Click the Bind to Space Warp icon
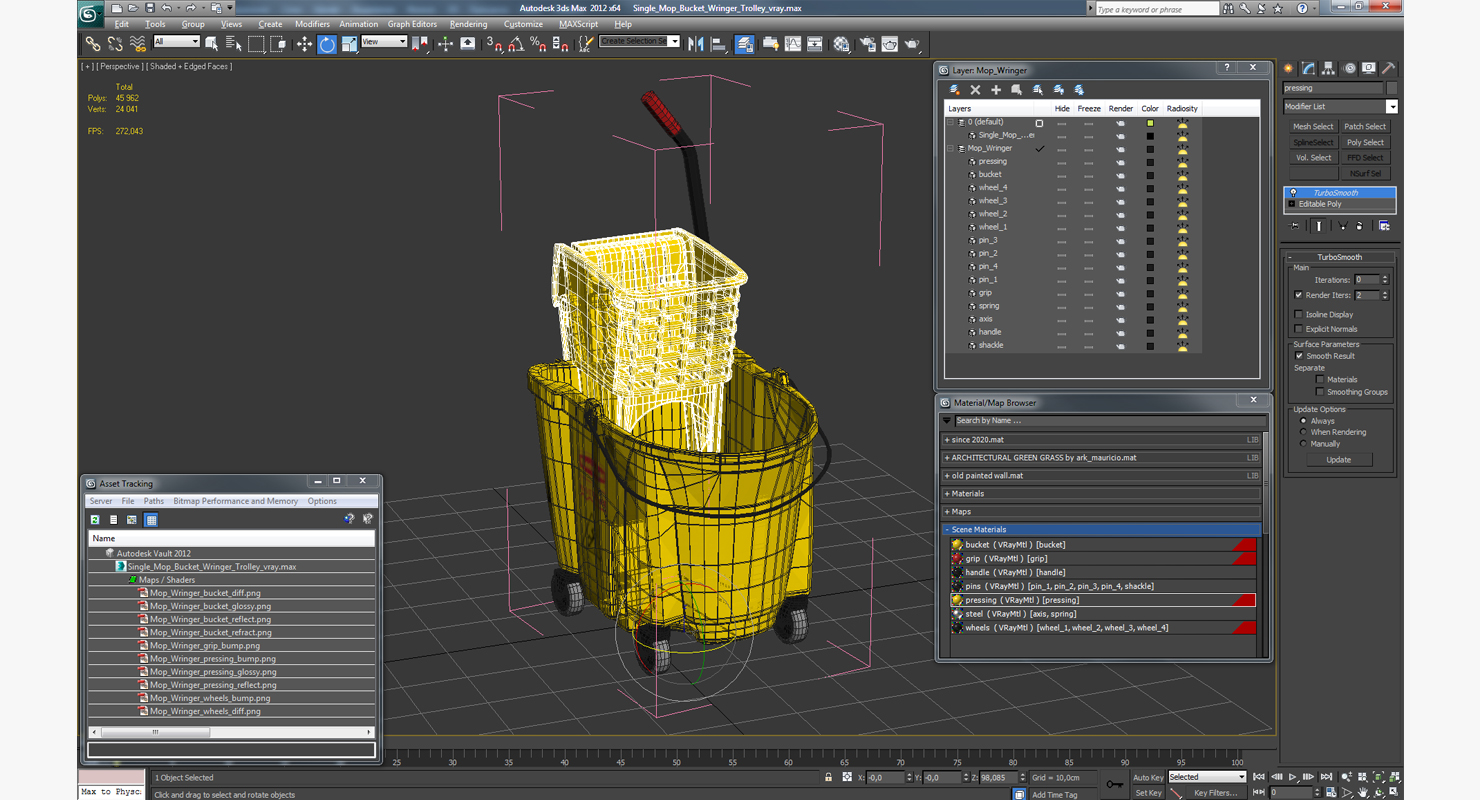Image resolution: width=1480 pixels, height=800 pixels. pos(138,44)
